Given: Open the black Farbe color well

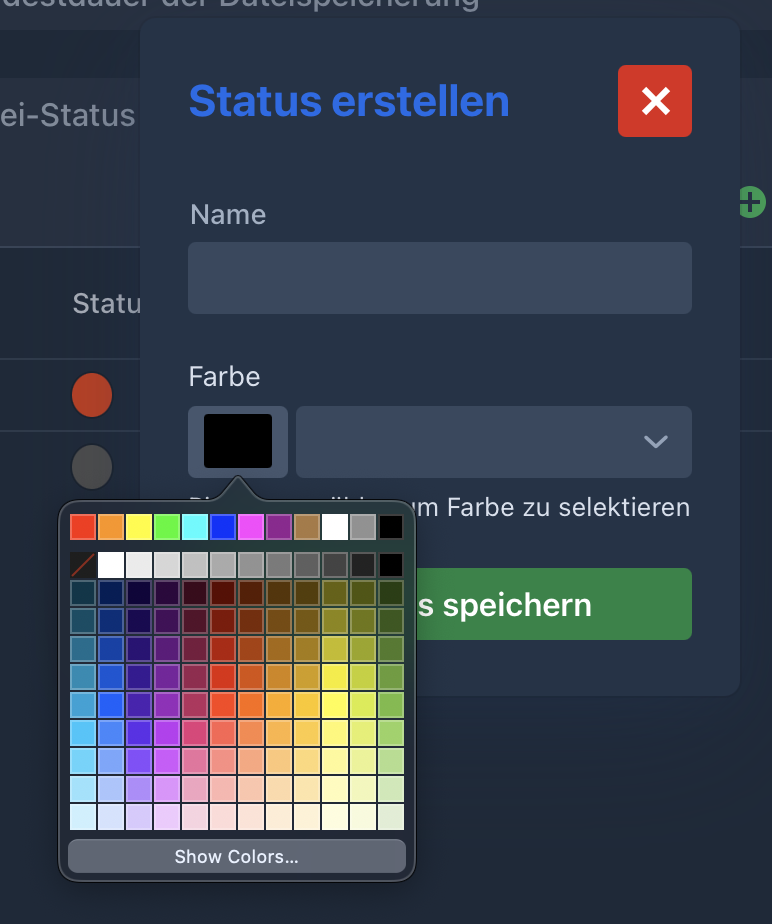Looking at the screenshot, I should 238,441.
